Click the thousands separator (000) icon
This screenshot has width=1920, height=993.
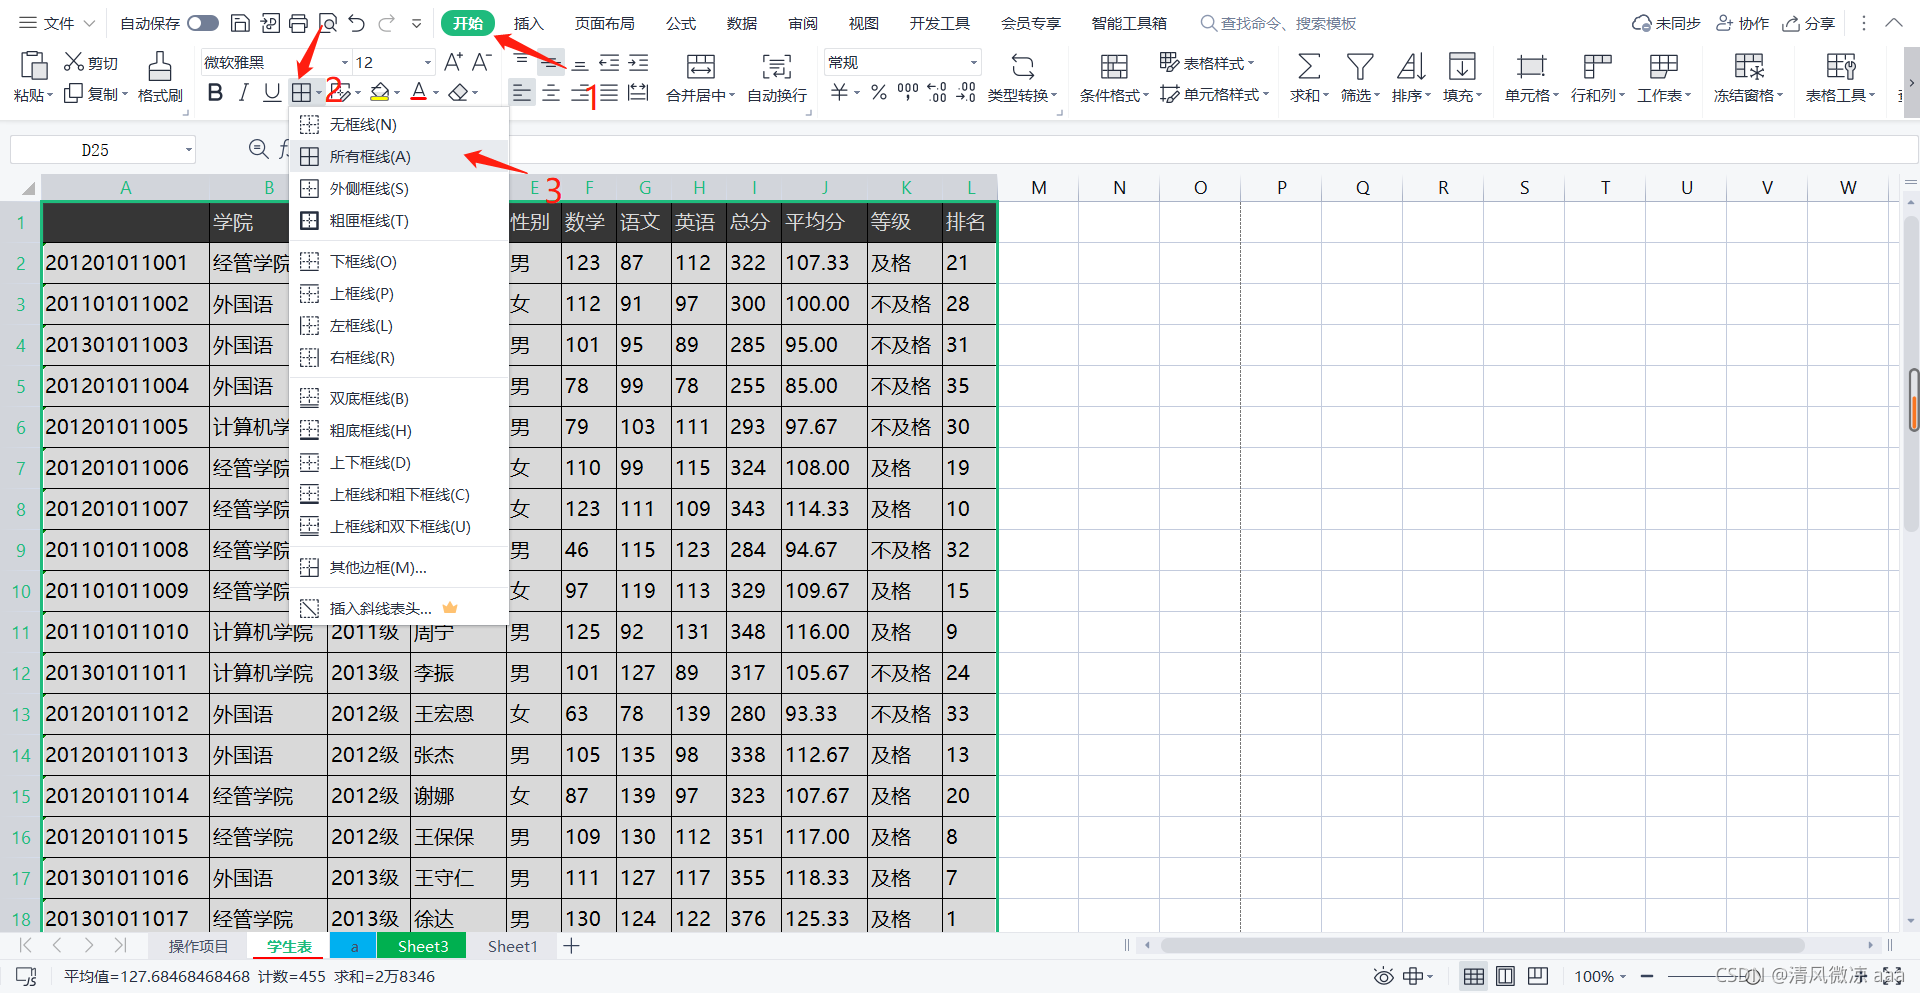(907, 93)
